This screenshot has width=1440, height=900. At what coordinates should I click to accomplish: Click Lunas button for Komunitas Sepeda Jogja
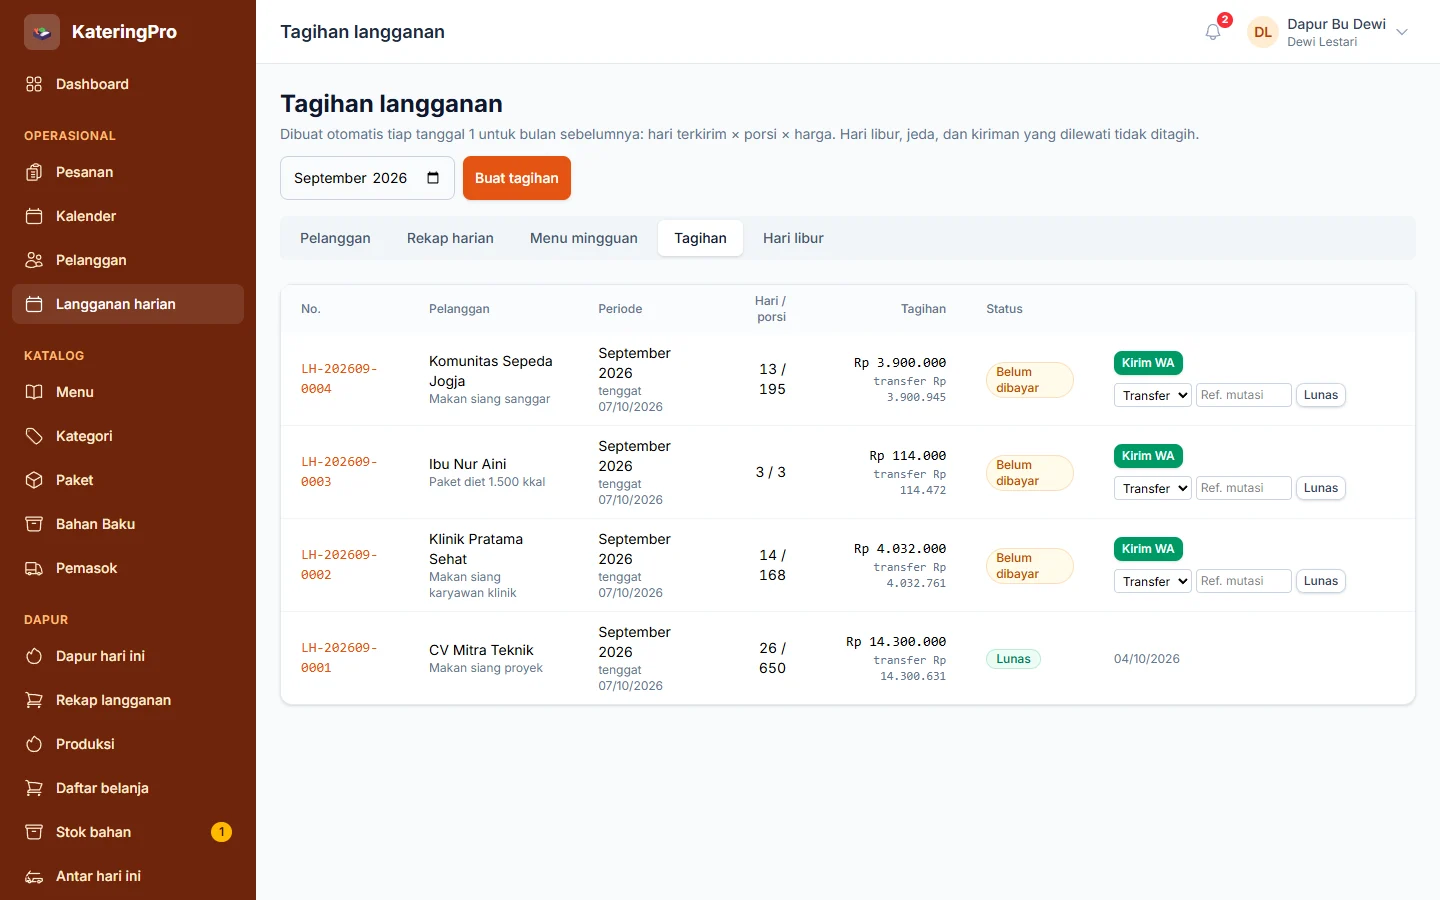[1321, 395]
